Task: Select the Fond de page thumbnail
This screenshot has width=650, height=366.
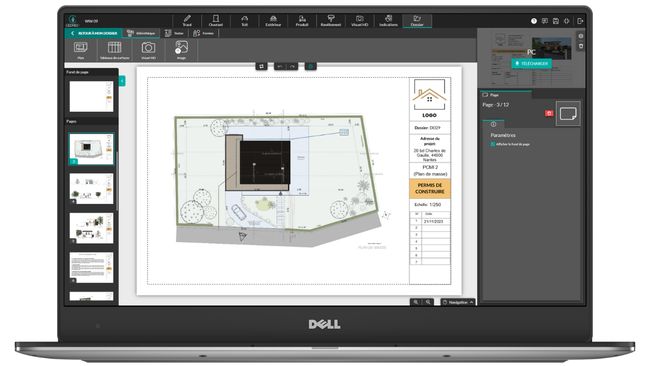Action: (91, 97)
